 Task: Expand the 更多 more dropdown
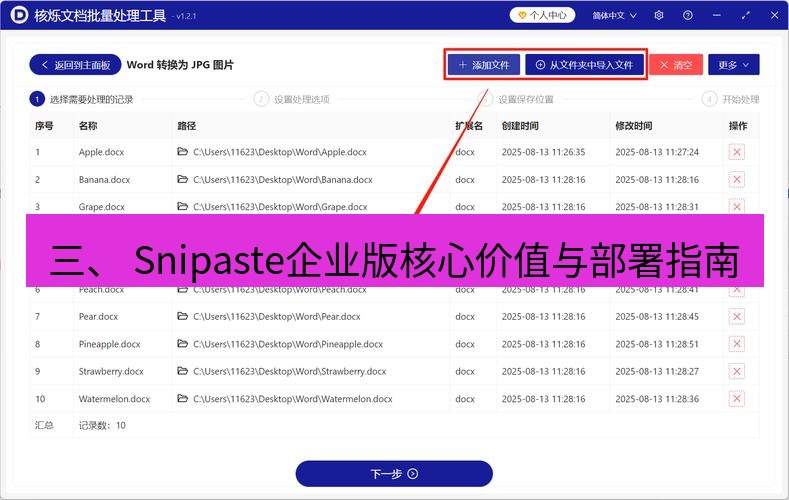733,65
